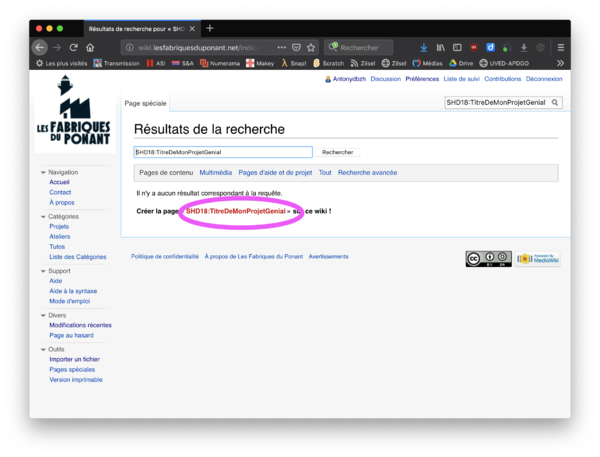
Task: Bookmark this page with the star icon
Action: point(311,47)
